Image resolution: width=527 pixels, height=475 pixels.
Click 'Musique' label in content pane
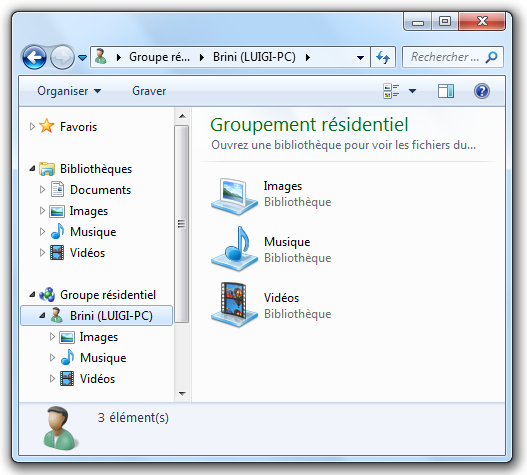pos(287,242)
